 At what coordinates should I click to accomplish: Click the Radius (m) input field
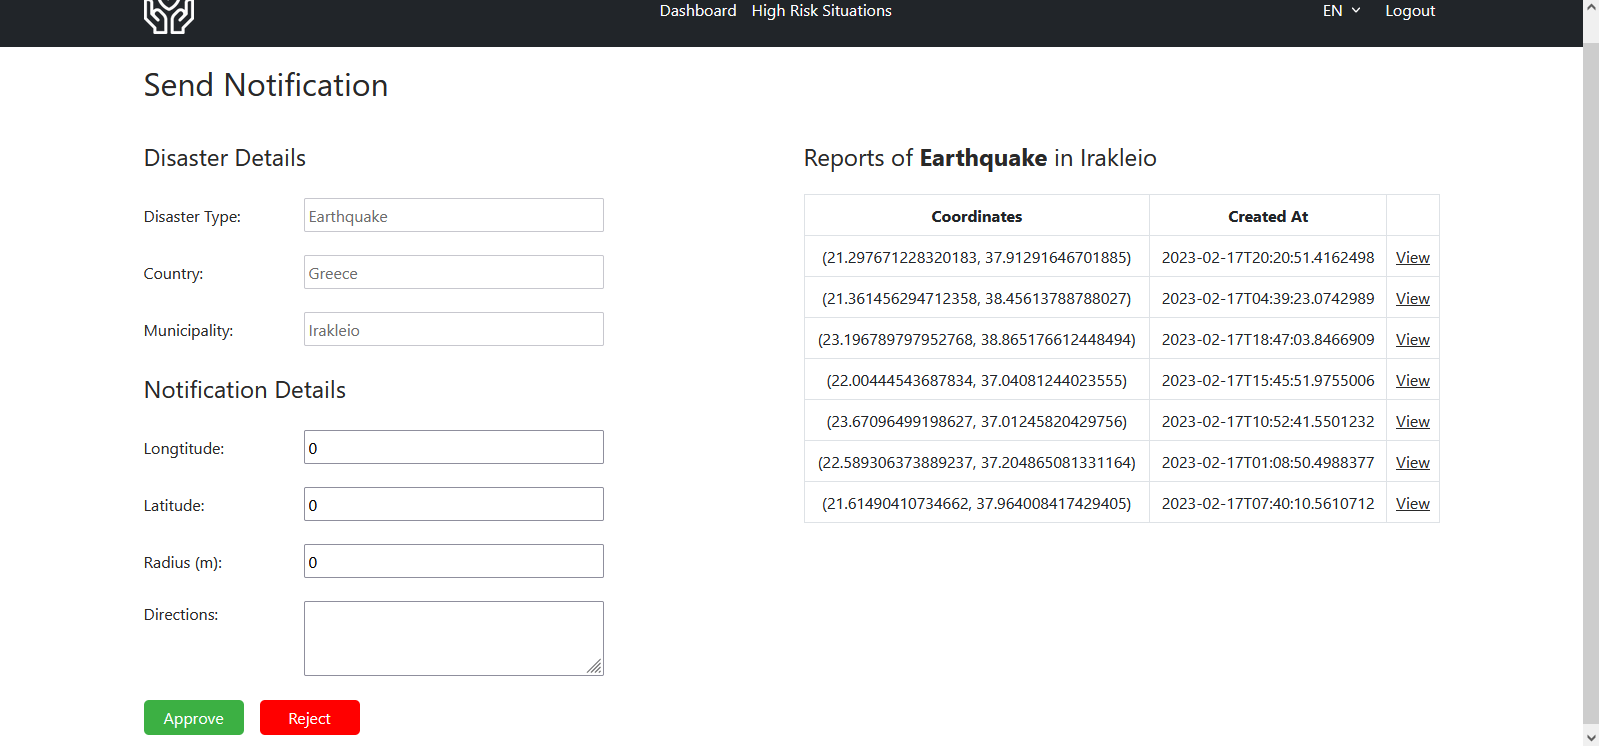click(x=453, y=561)
